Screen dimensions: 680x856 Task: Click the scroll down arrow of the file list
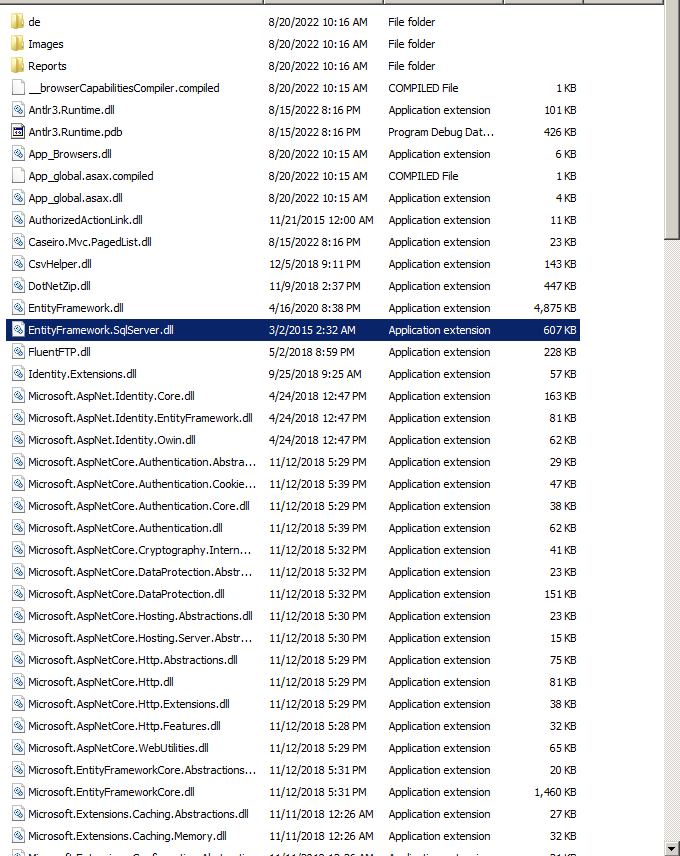(x=672, y=848)
